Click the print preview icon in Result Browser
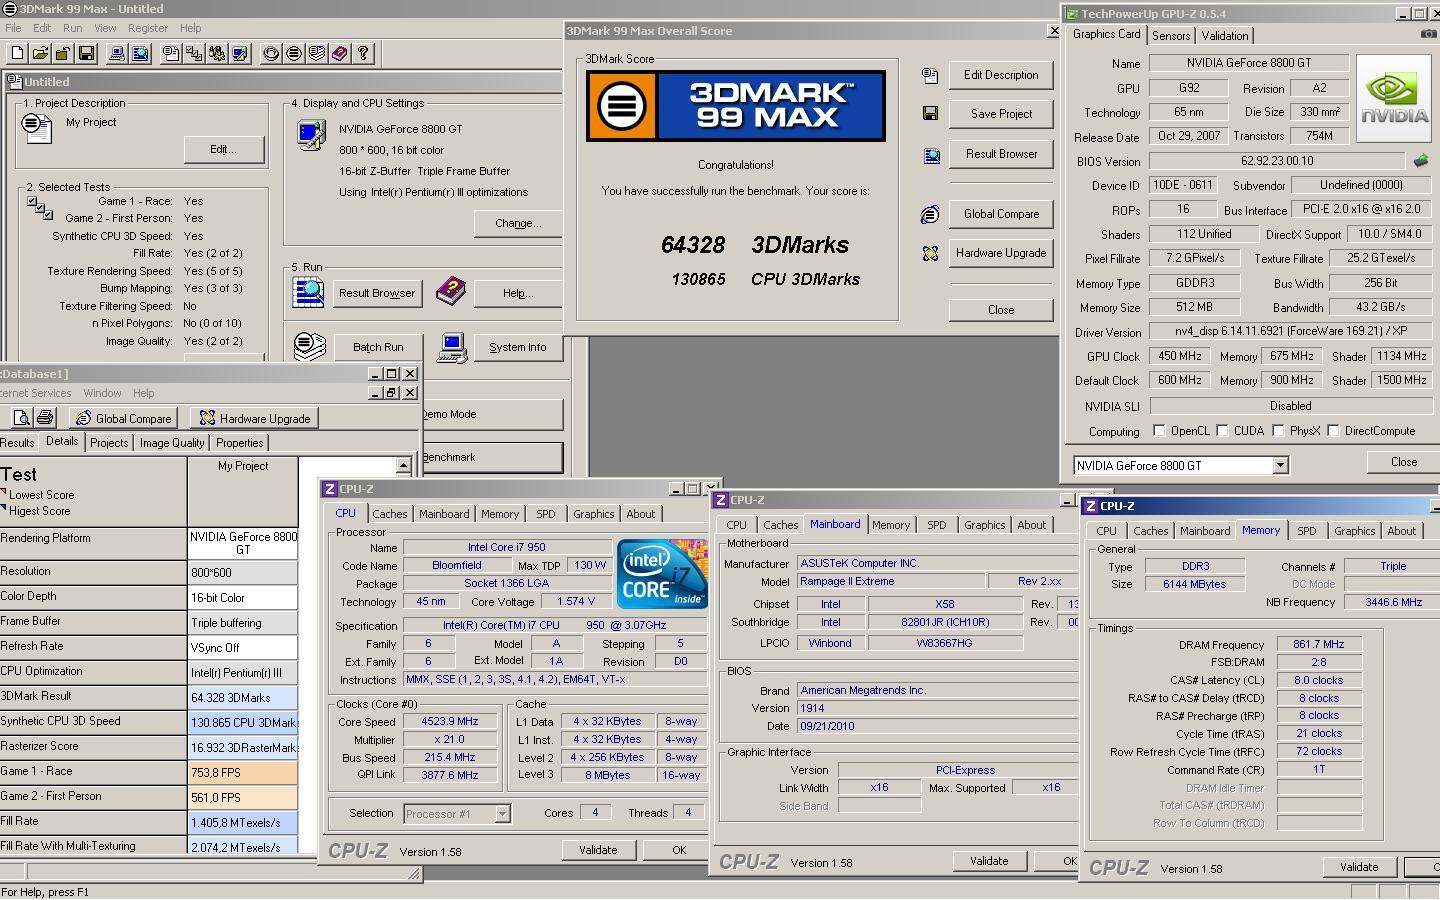 pyautogui.click(x=21, y=418)
